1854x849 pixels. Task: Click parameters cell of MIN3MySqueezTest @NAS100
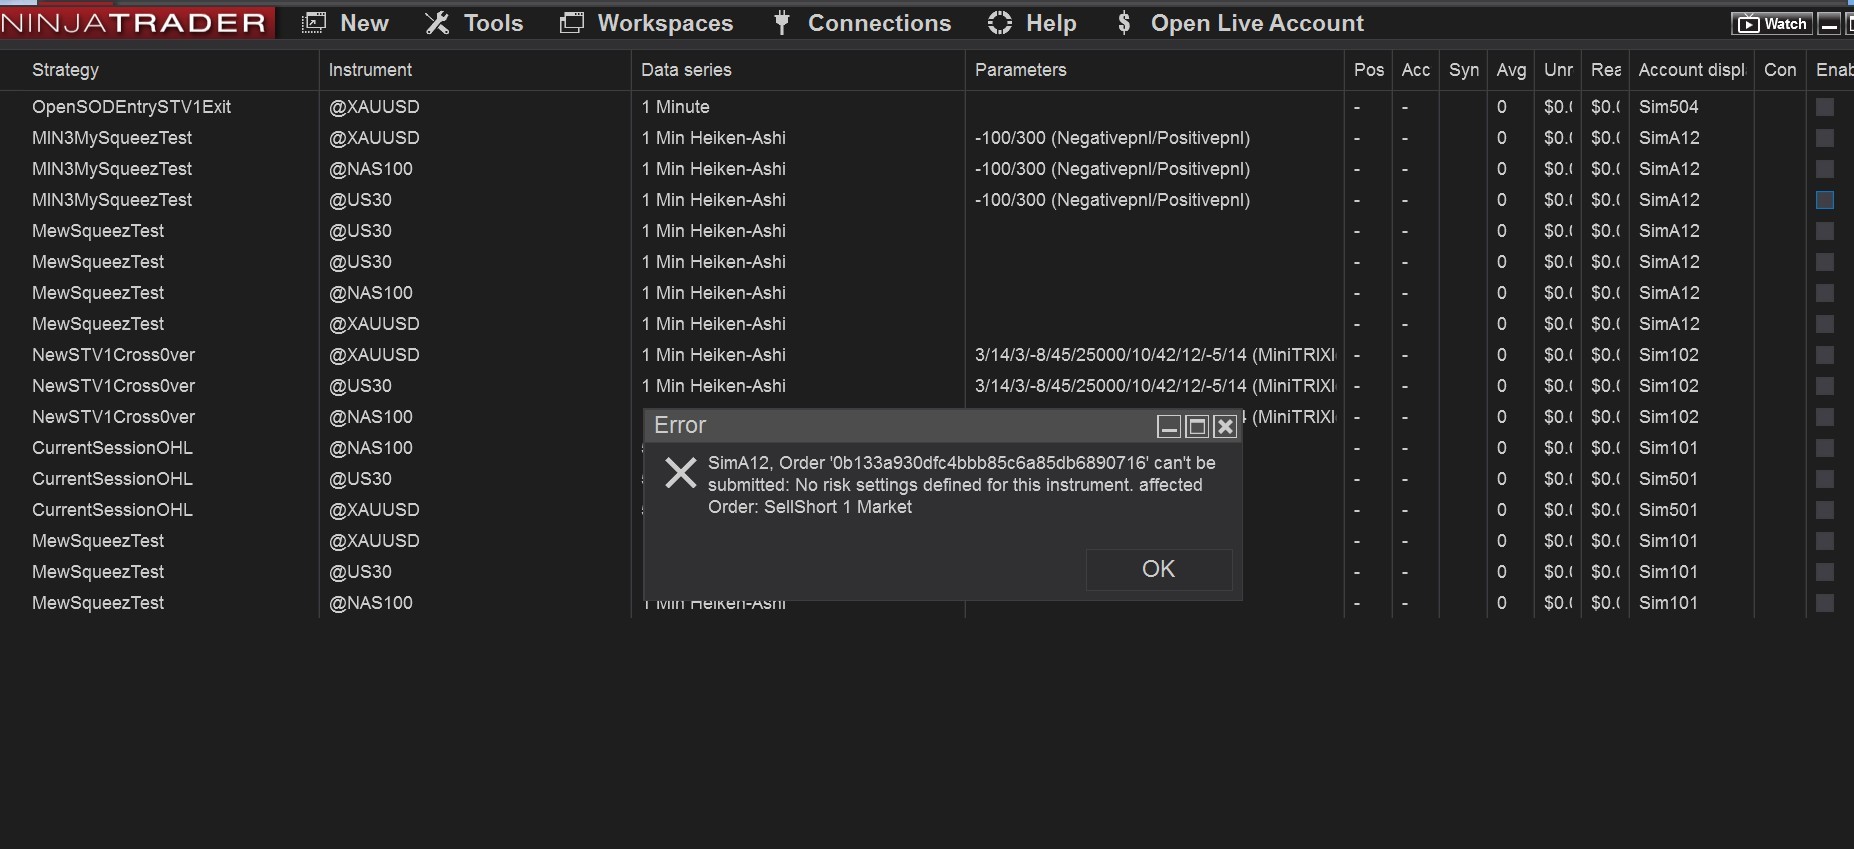click(1113, 169)
